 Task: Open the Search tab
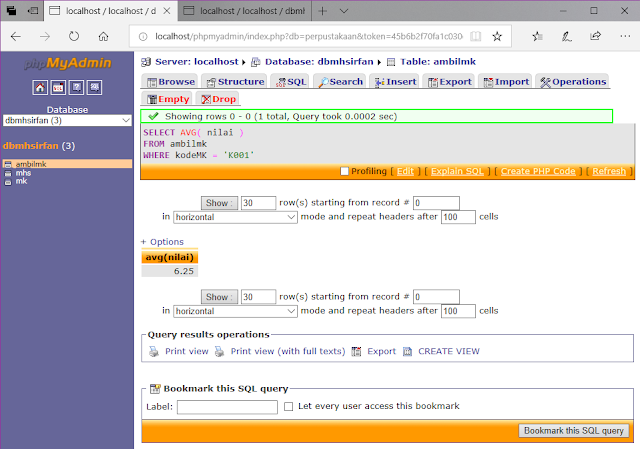point(341,82)
